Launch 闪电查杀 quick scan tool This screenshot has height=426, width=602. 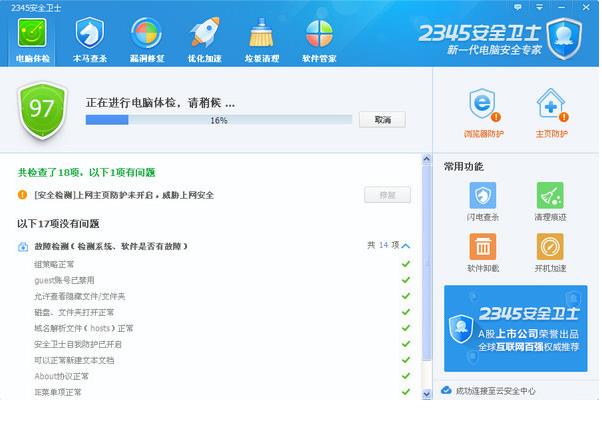click(483, 200)
